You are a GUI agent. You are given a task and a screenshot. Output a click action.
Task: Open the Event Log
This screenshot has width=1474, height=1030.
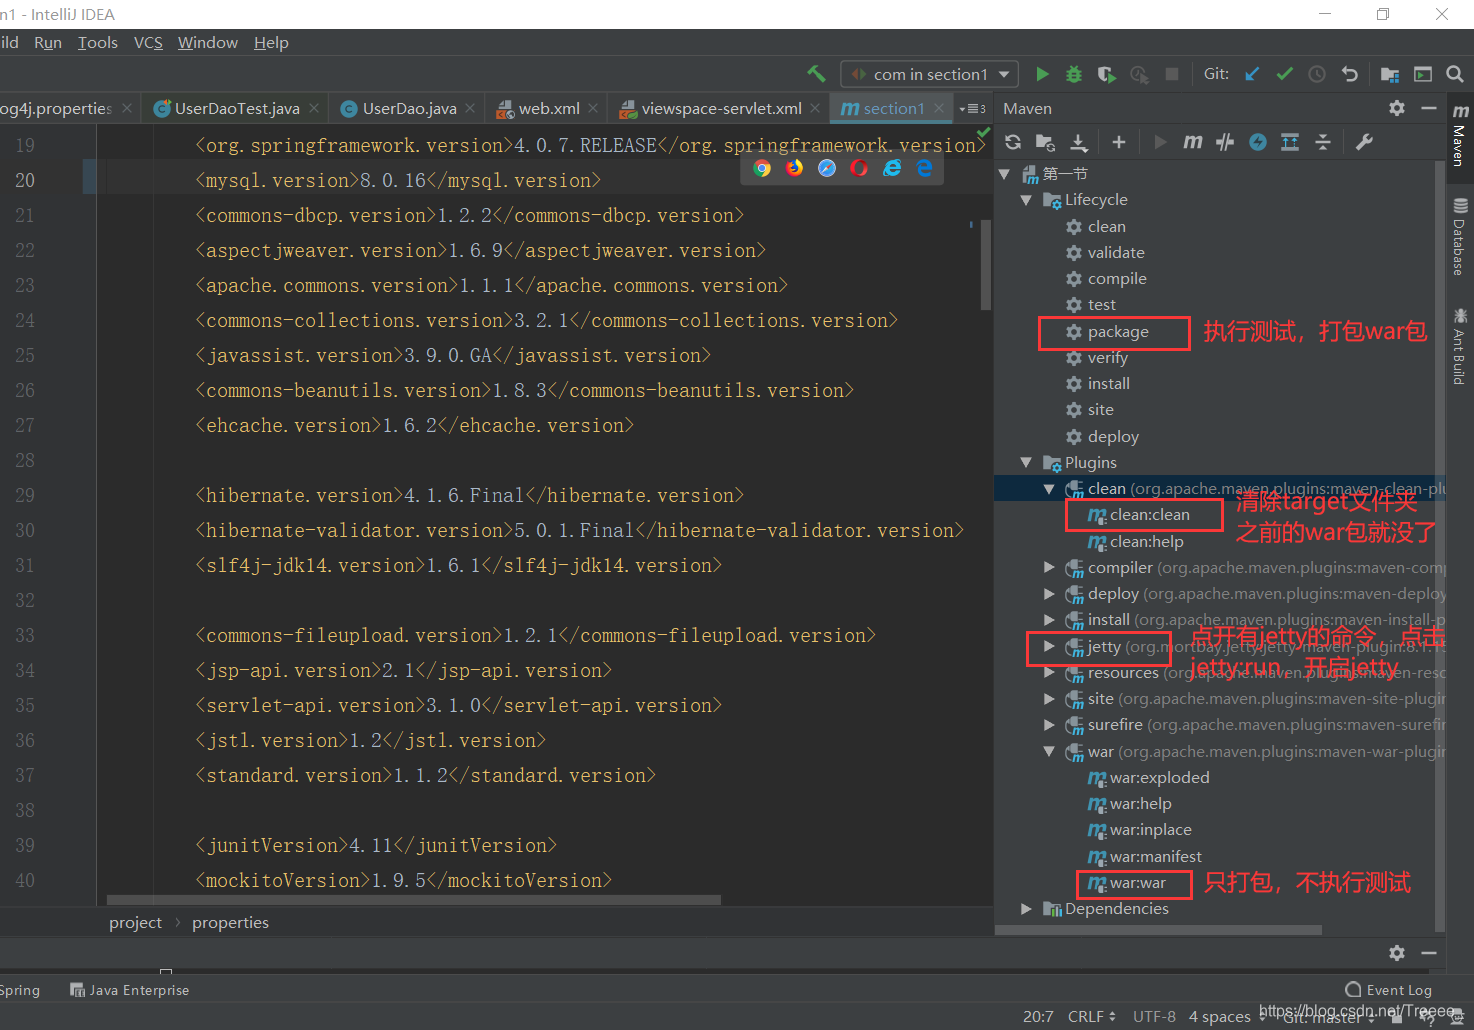(x=1389, y=990)
